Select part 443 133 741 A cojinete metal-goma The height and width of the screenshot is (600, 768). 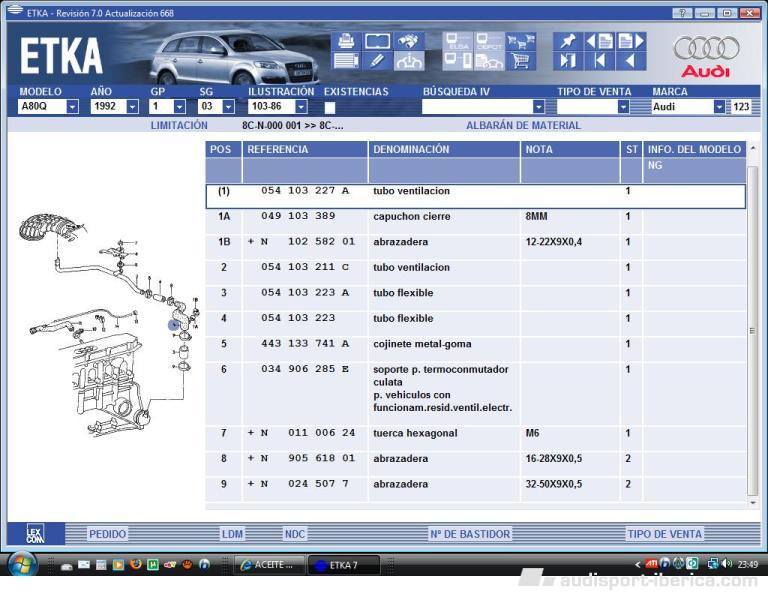point(475,349)
